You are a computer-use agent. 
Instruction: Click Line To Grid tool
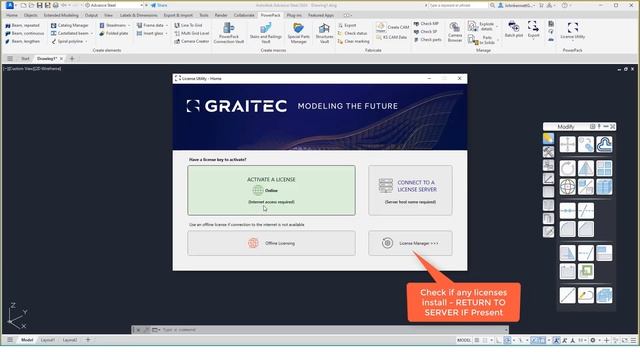pyautogui.click(x=188, y=25)
